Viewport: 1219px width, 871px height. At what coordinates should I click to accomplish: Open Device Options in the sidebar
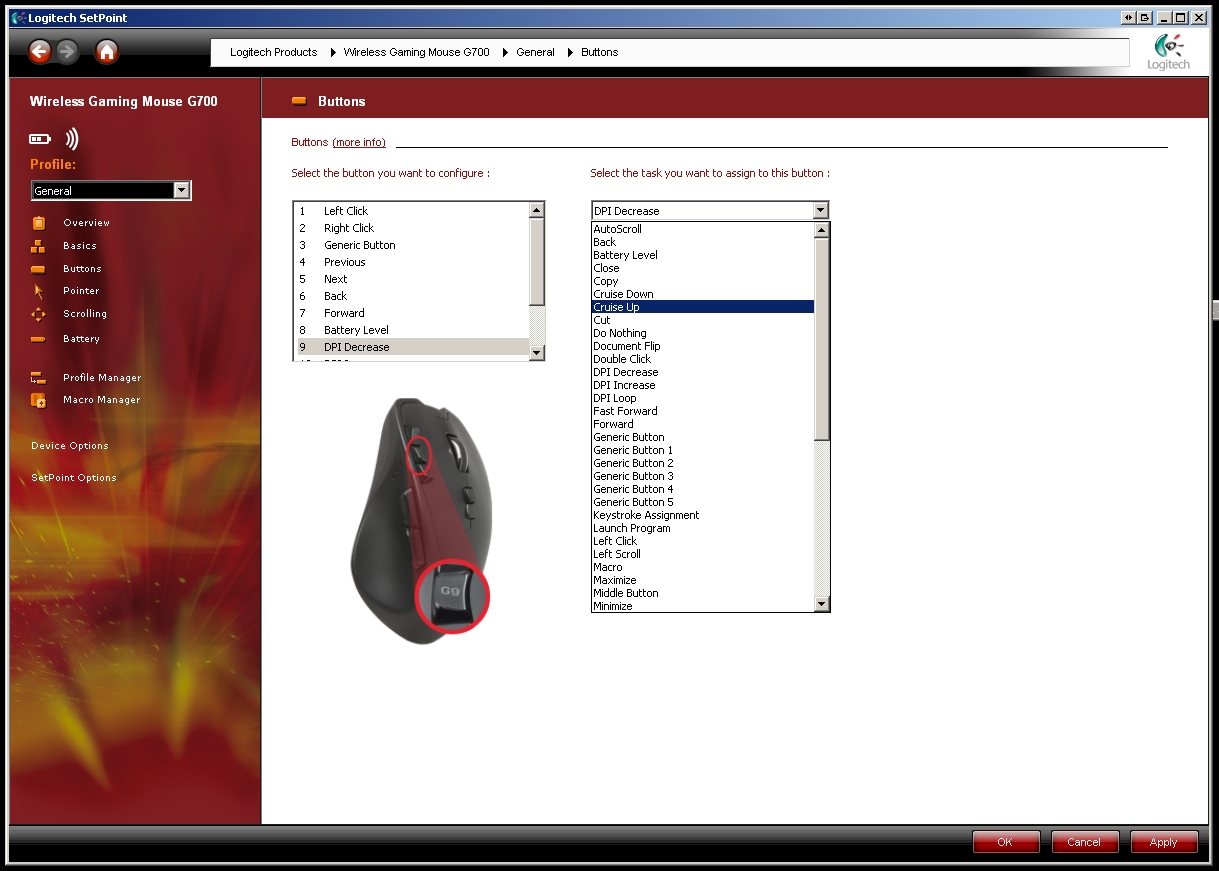[x=70, y=446]
